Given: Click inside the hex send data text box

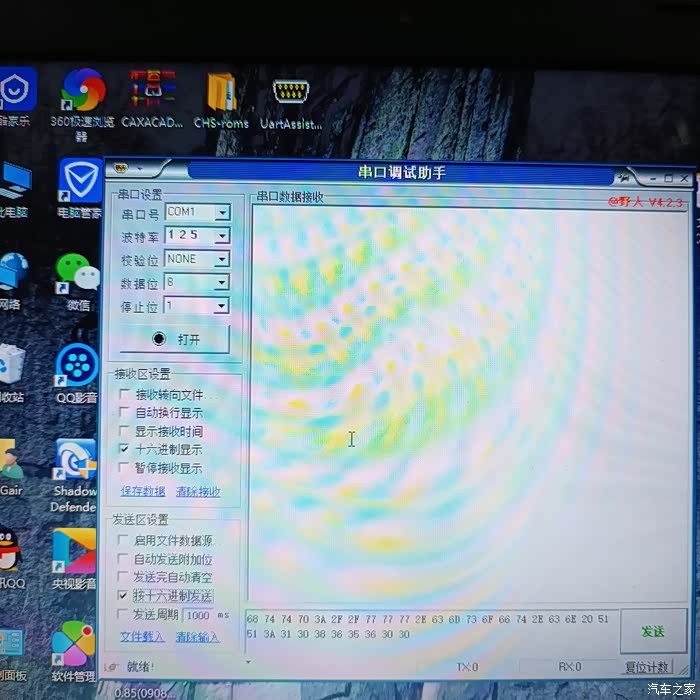Looking at the screenshot, I should click(432, 630).
